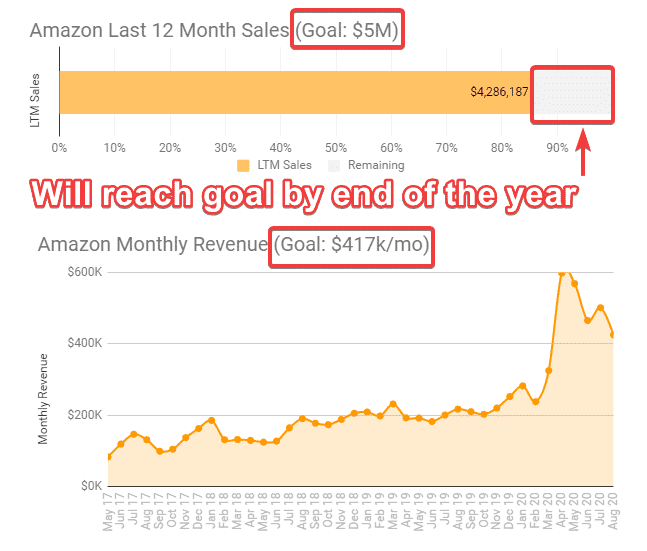Click the "Amazon Last 12 Month Sales" title
647x551 pixels.
point(158,30)
